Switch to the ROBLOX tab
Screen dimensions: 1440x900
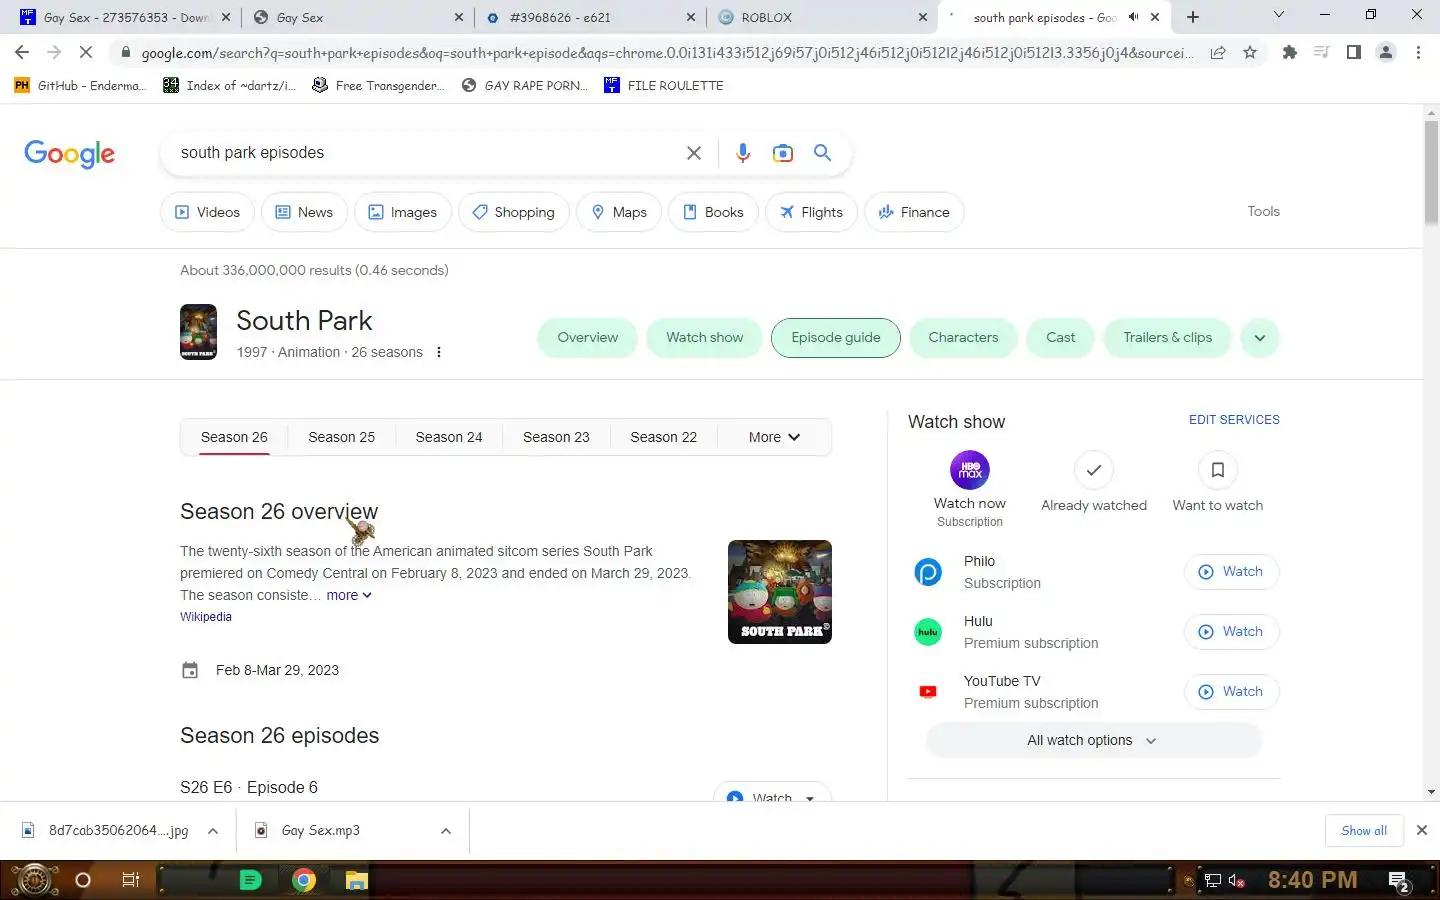tap(823, 17)
